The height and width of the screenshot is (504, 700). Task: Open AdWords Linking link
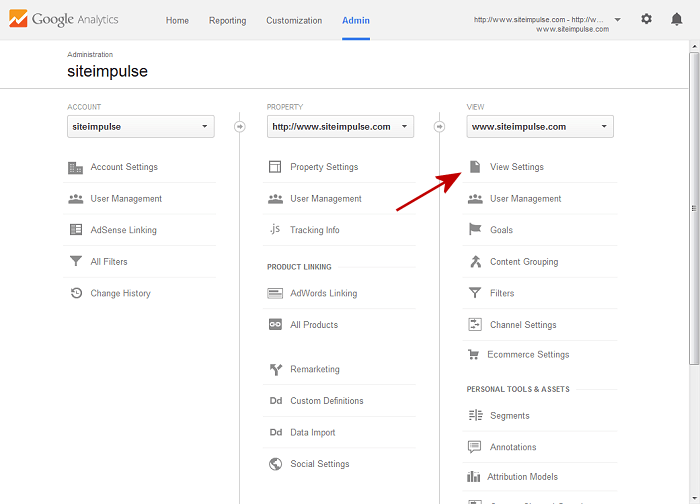324,293
